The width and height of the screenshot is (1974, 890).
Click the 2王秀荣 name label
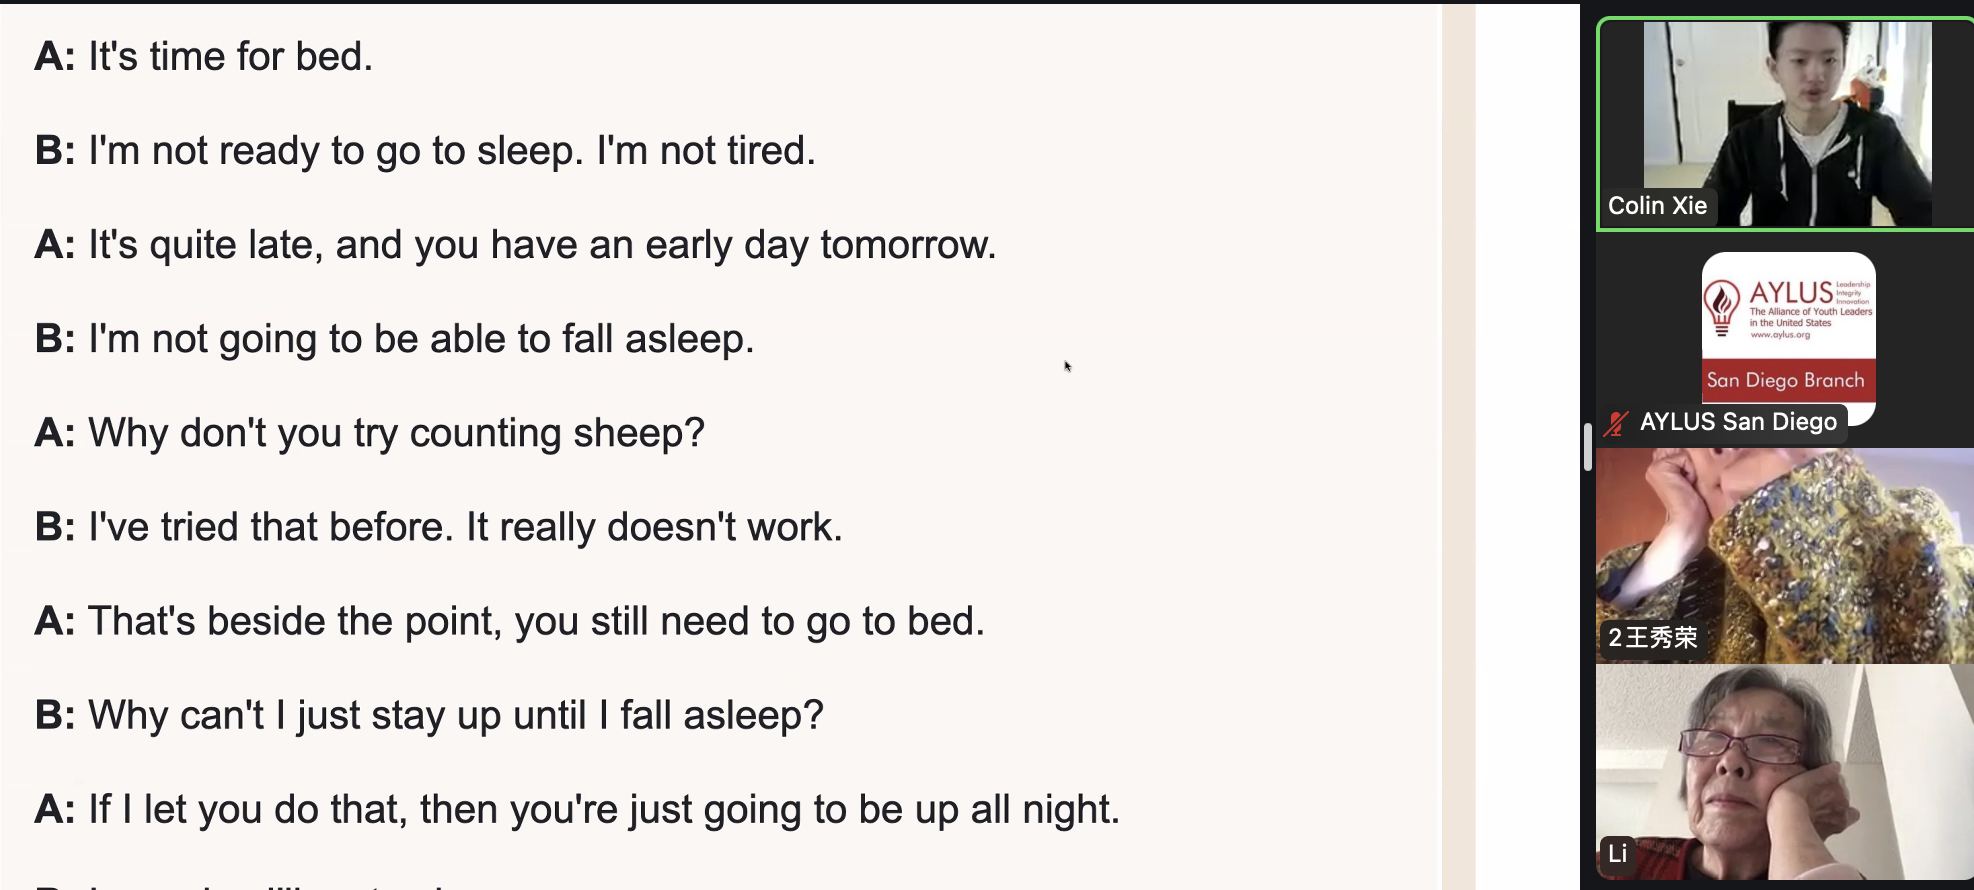(x=1652, y=638)
